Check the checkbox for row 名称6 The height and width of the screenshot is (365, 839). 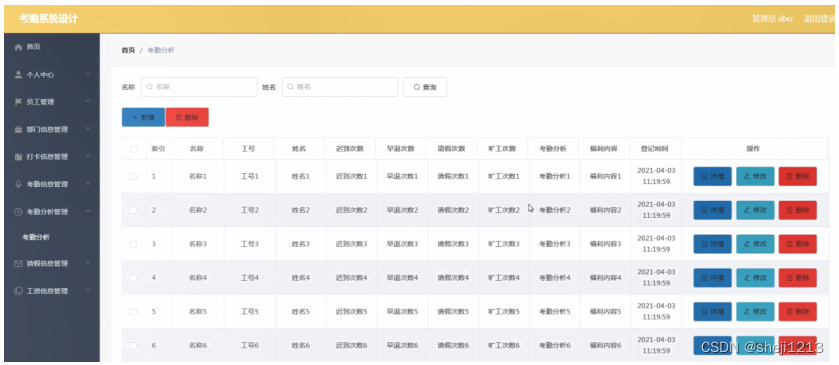[133, 345]
